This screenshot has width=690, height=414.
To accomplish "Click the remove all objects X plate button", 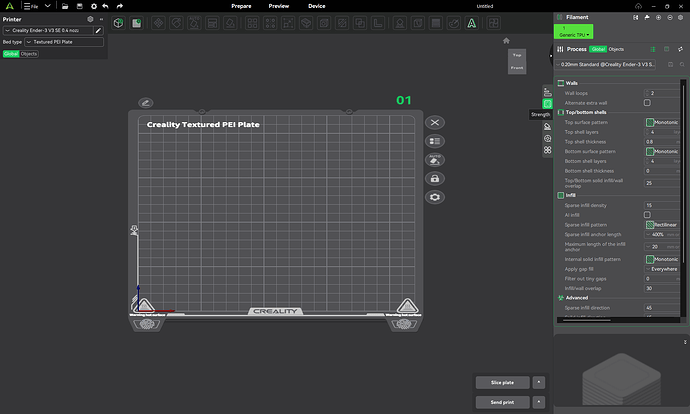I will 435,122.
